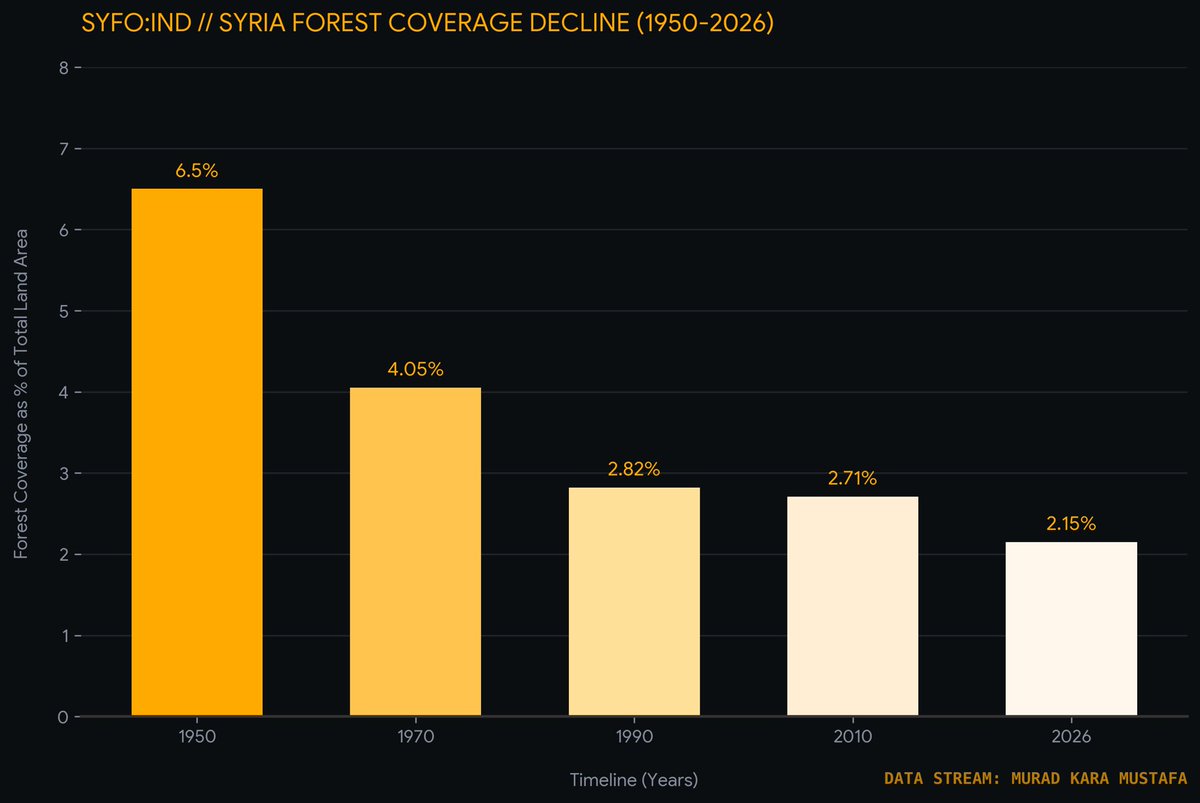
Task: Select the 6.5% data label
Action: pos(197,171)
